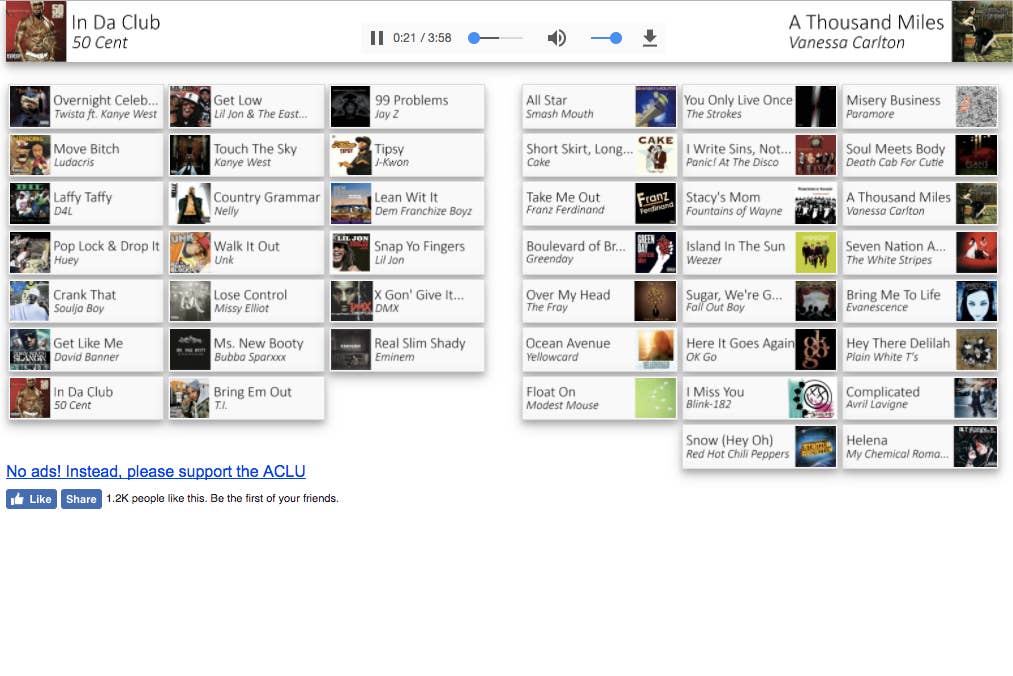Mute the audio with speaker icon

coord(557,38)
